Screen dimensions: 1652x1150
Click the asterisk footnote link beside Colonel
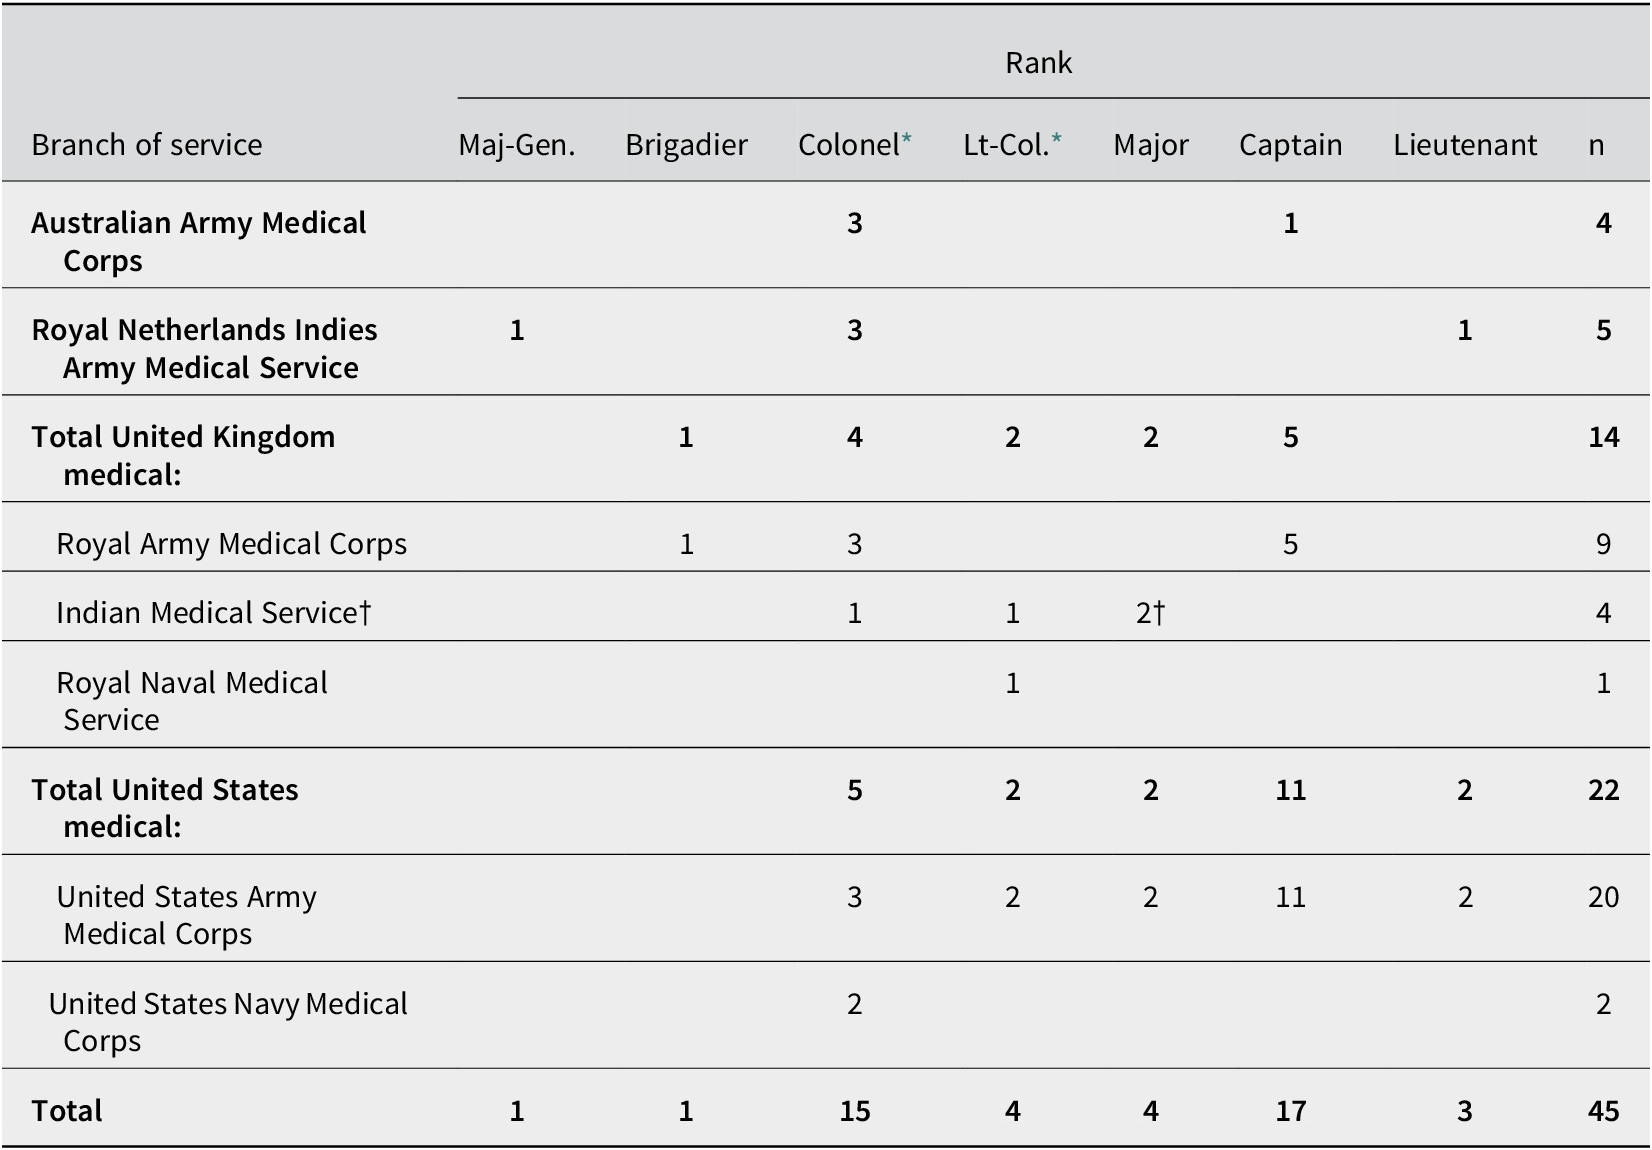[x=907, y=139]
